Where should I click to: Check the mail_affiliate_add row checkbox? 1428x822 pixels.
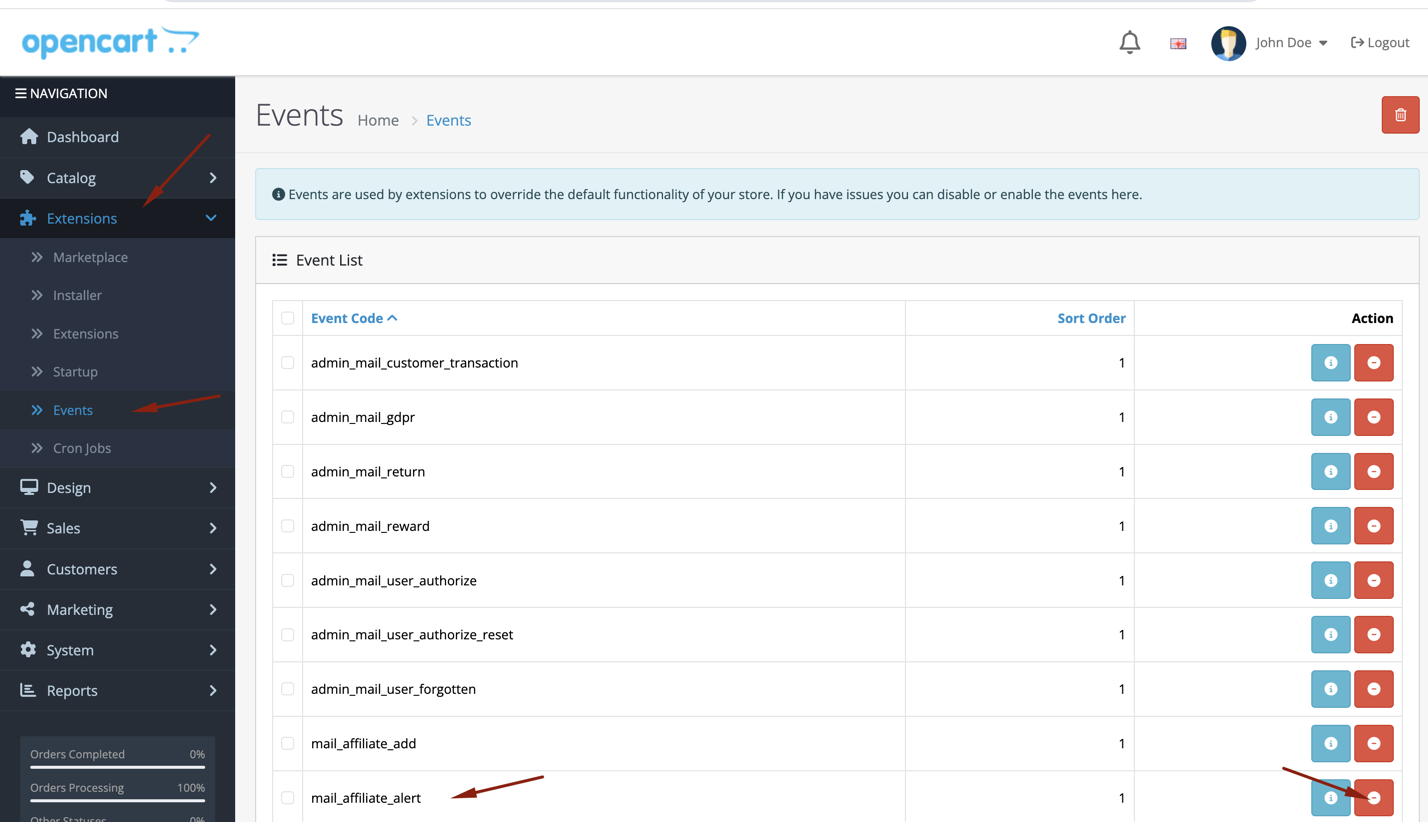(x=288, y=743)
